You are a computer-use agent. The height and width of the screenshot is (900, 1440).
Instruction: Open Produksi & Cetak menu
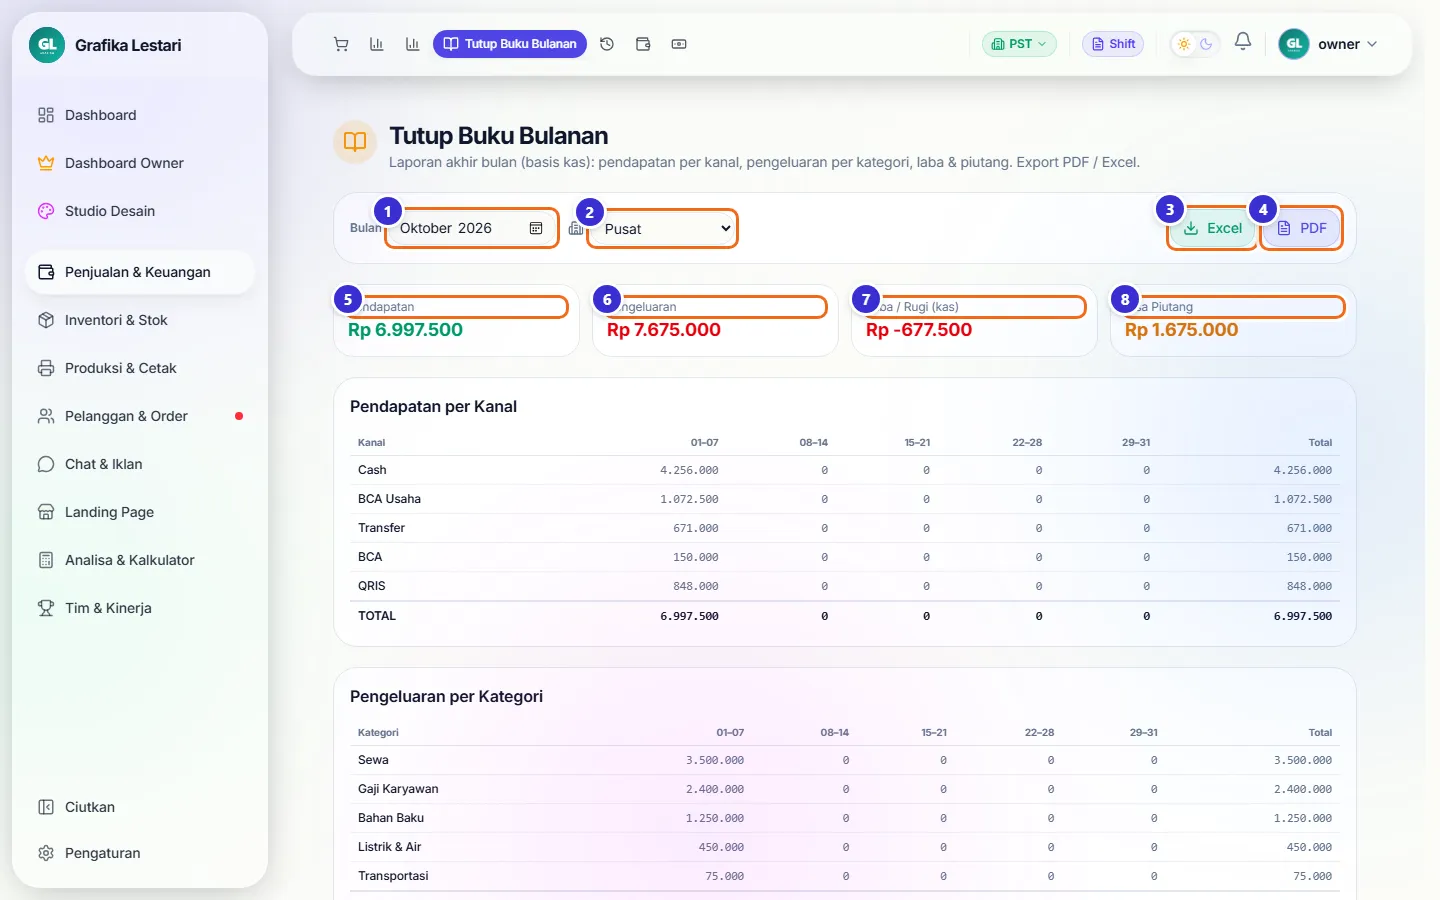click(x=140, y=368)
